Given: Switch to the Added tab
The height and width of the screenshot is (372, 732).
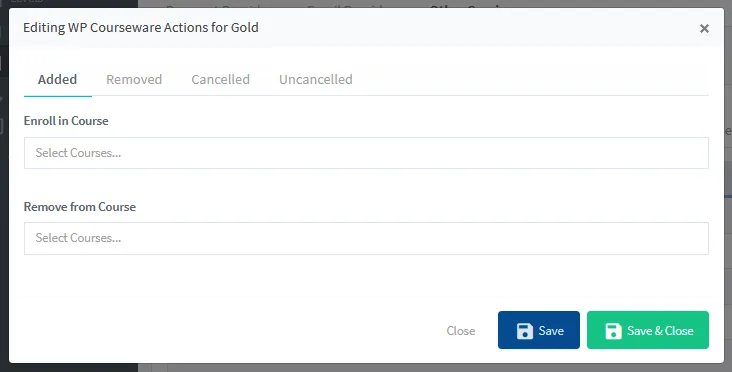Looking at the screenshot, I should coord(57,79).
